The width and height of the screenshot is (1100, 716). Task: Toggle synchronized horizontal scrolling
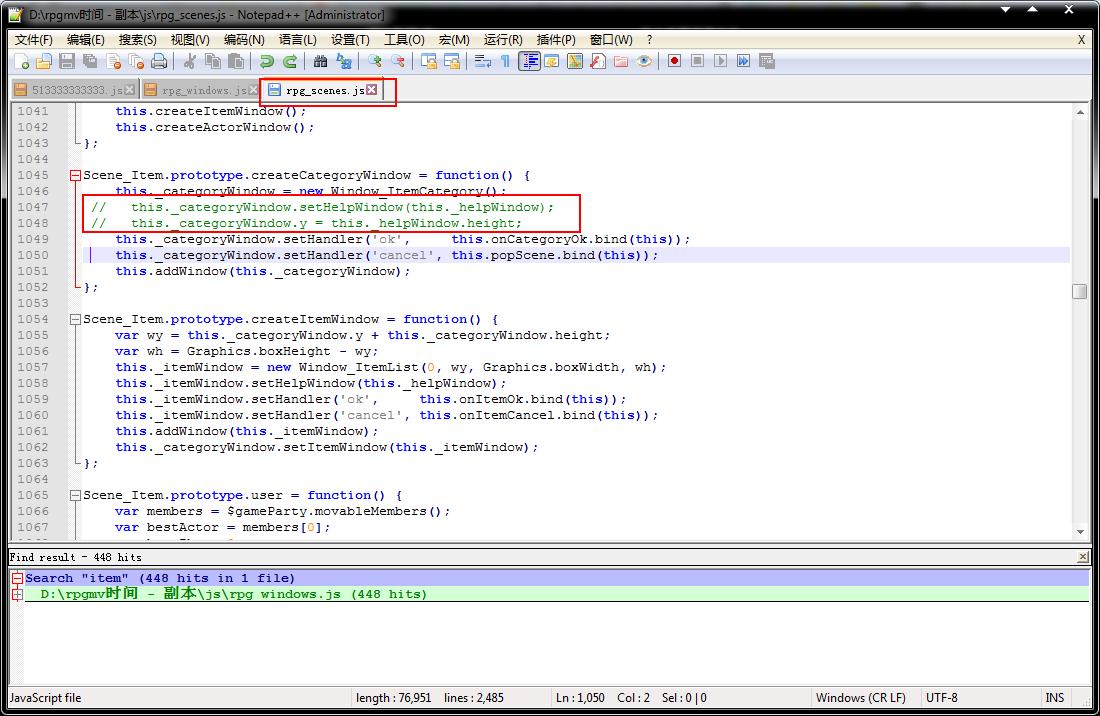(x=452, y=62)
